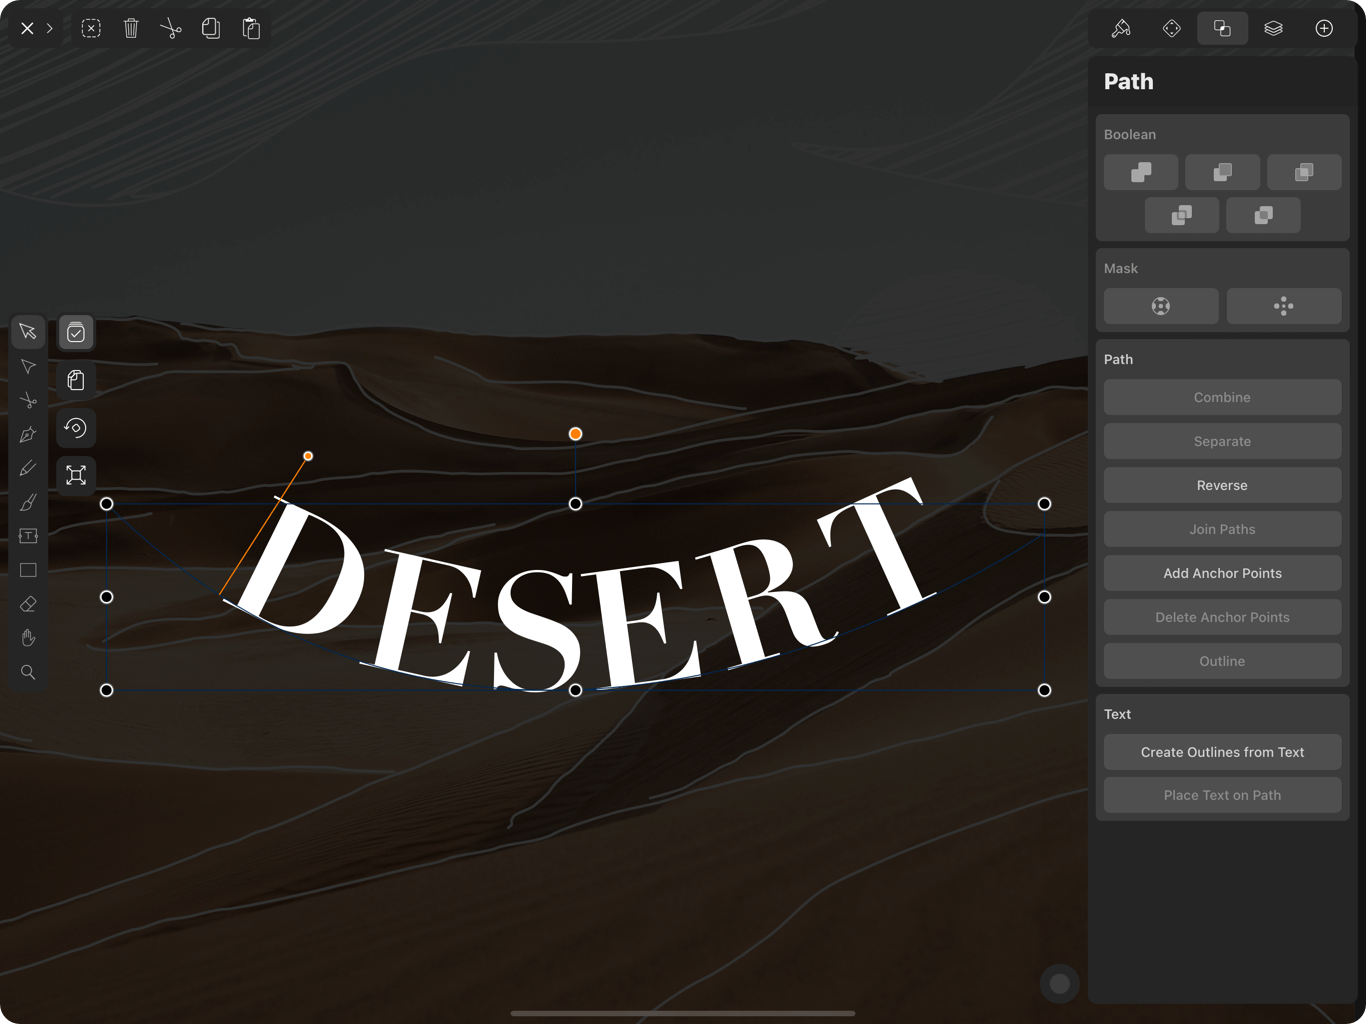Select the Pencil tool
The image size is (1366, 1024).
click(28, 468)
